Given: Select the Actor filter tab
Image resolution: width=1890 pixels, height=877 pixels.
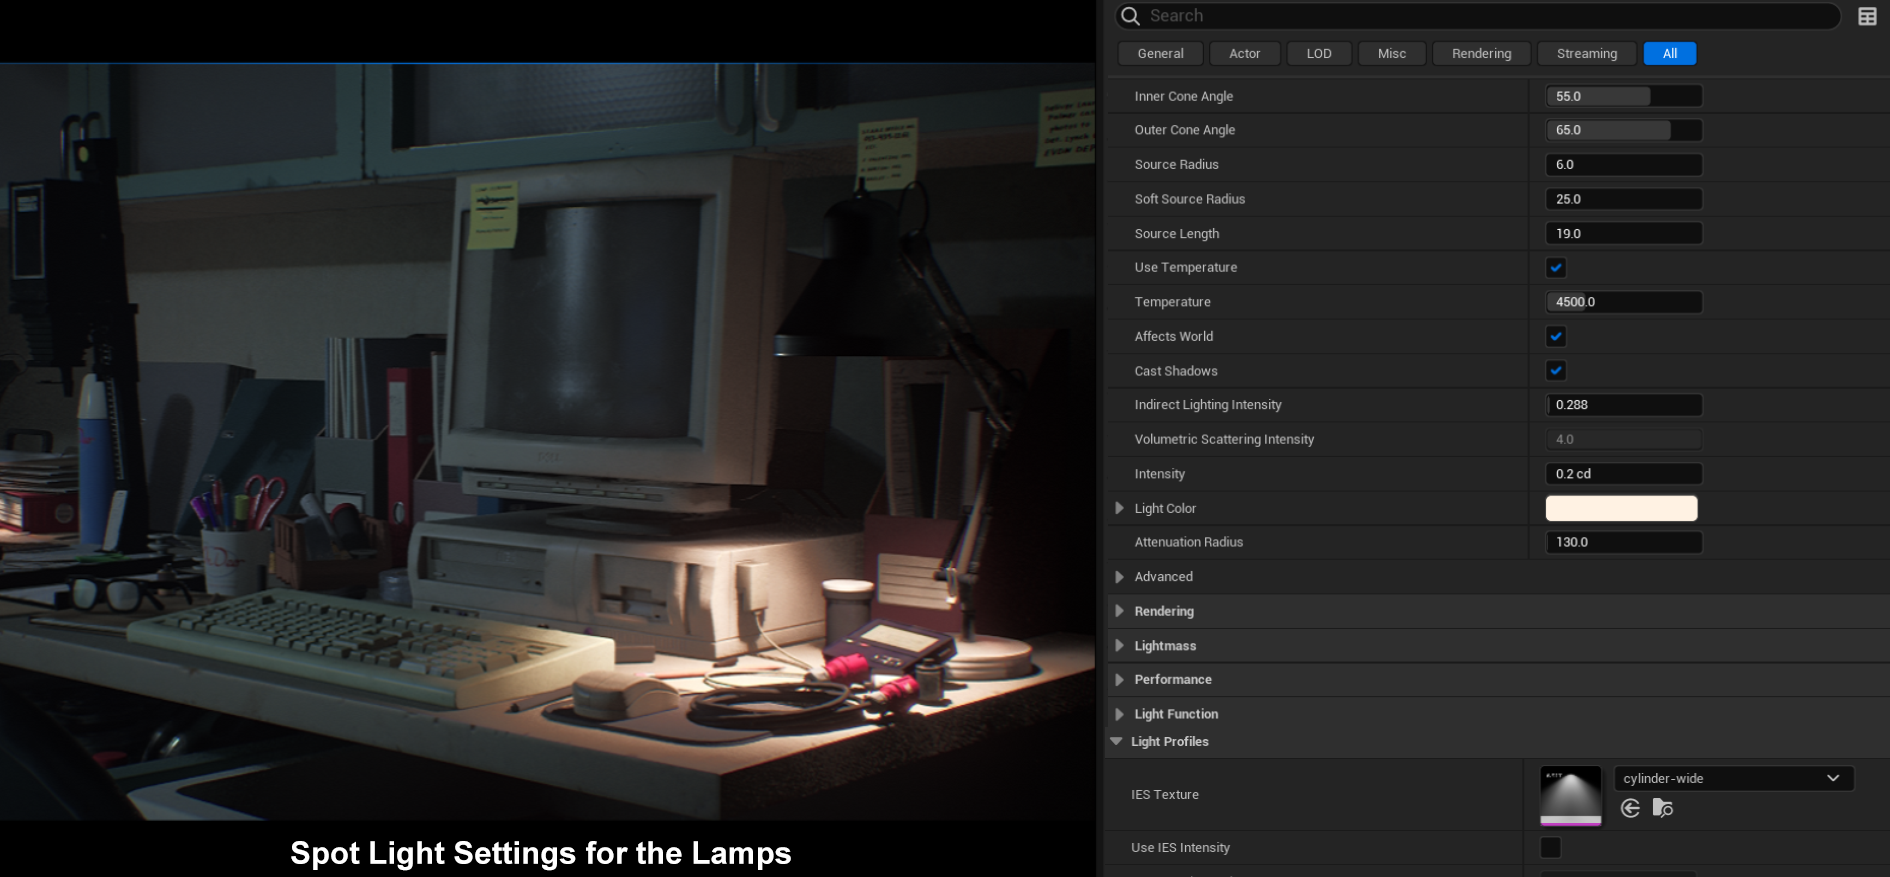Looking at the screenshot, I should click(x=1244, y=54).
